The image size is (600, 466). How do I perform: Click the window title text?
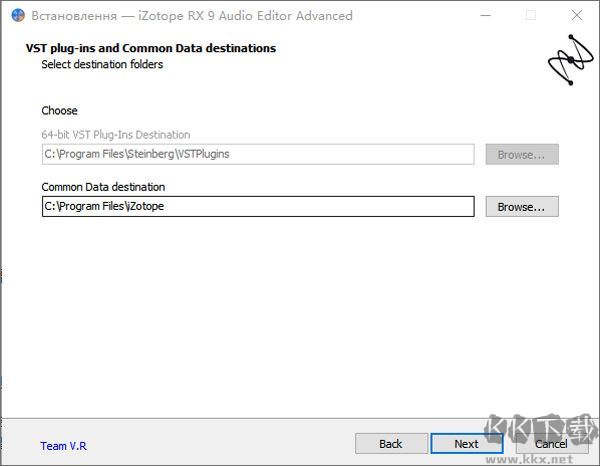click(x=192, y=16)
